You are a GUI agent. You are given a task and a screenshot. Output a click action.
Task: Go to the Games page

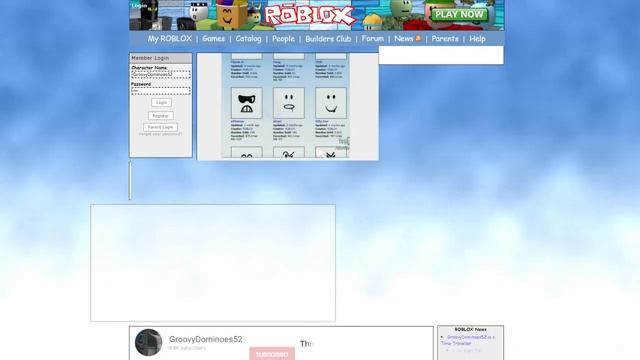[x=213, y=39]
